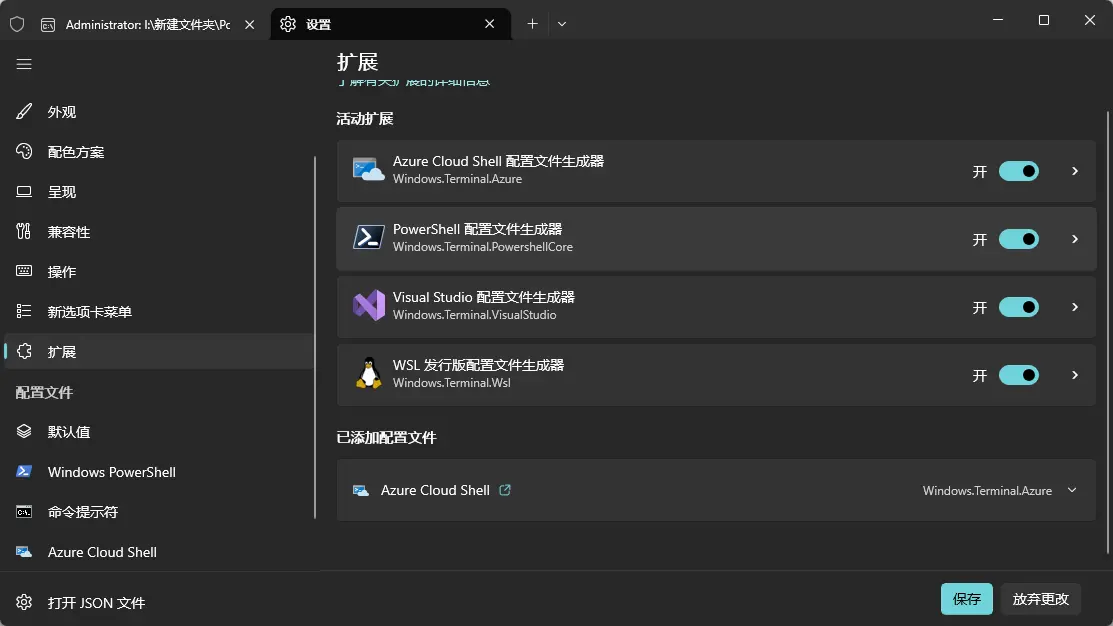Image resolution: width=1113 pixels, height=626 pixels.
Task: Click the Visual Studio extension icon
Action: pos(368,306)
